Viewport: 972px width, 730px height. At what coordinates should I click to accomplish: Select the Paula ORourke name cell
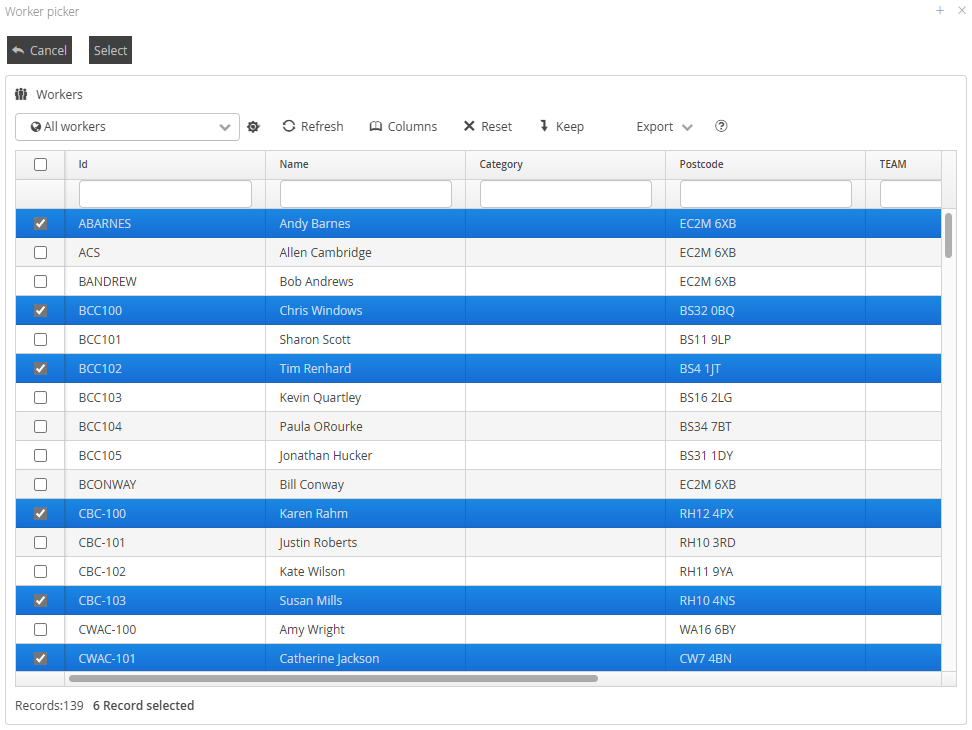(365, 426)
